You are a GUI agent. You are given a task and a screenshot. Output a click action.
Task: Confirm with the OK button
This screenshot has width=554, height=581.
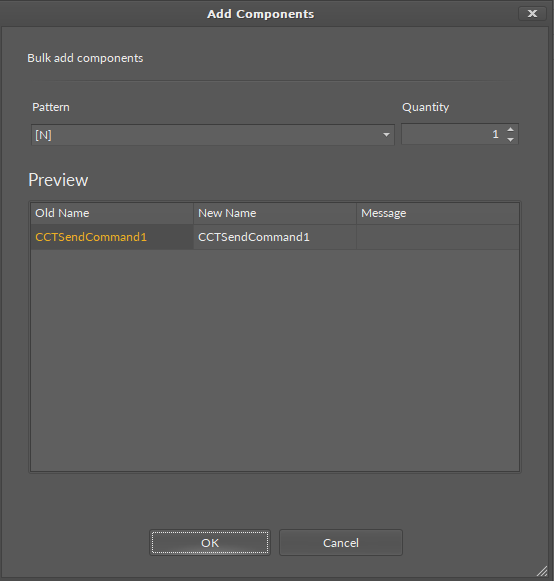click(210, 542)
